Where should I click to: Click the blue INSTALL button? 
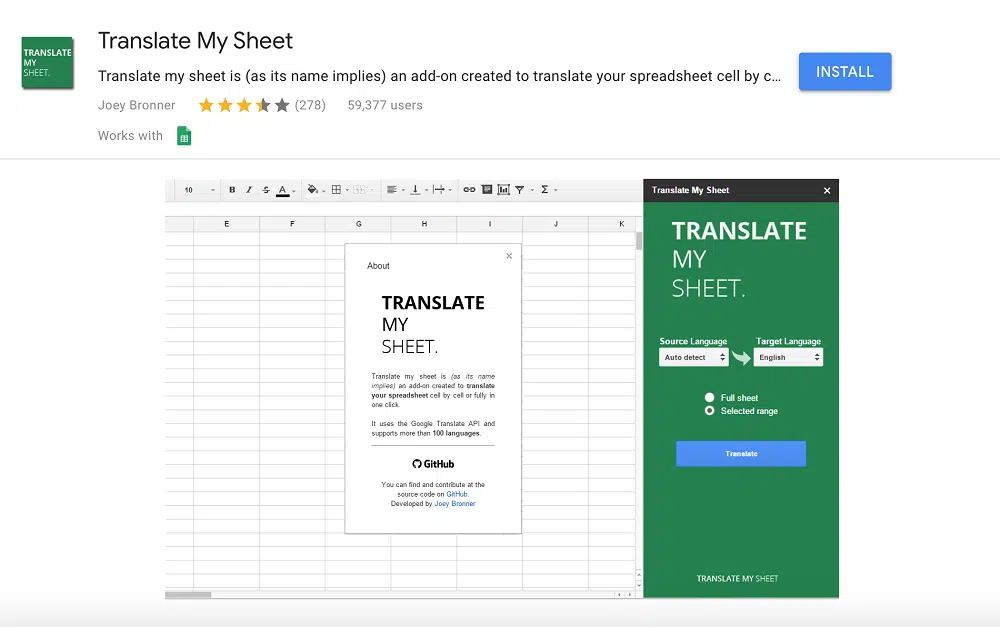pyautogui.click(x=845, y=71)
